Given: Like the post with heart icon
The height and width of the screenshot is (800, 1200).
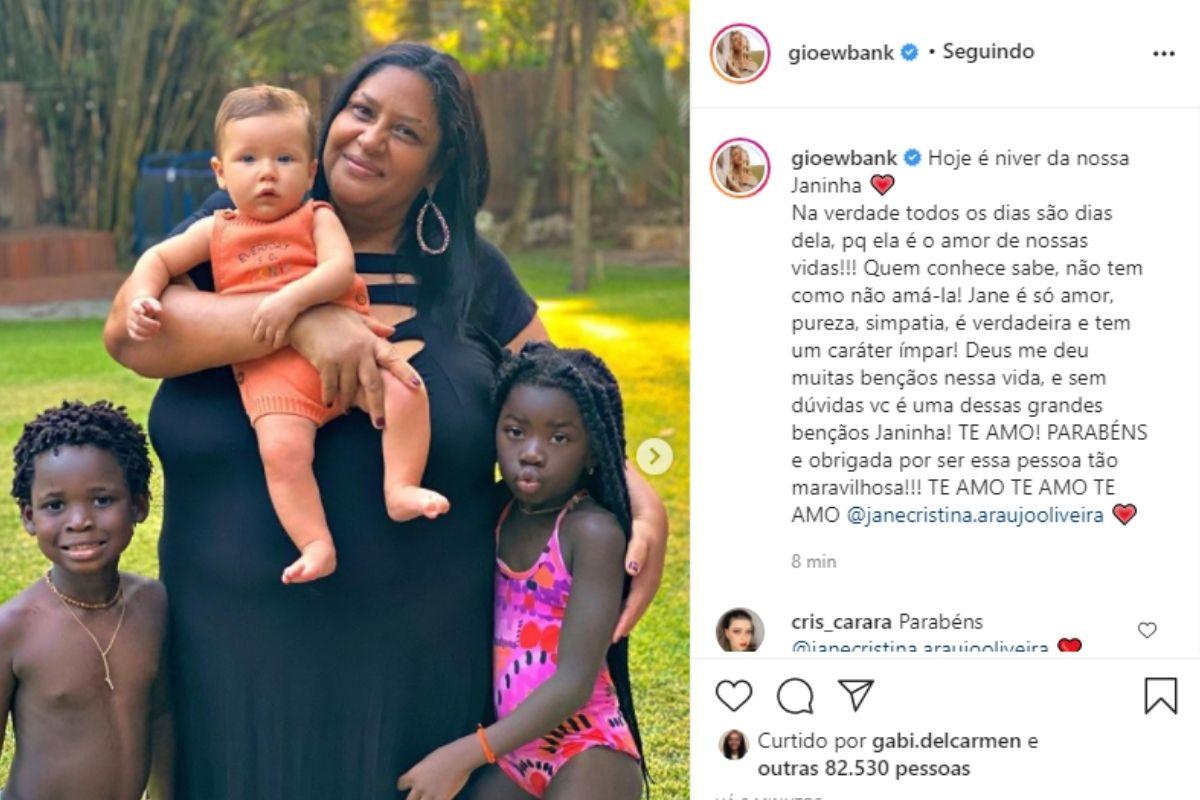Looking at the screenshot, I should coord(733,695).
